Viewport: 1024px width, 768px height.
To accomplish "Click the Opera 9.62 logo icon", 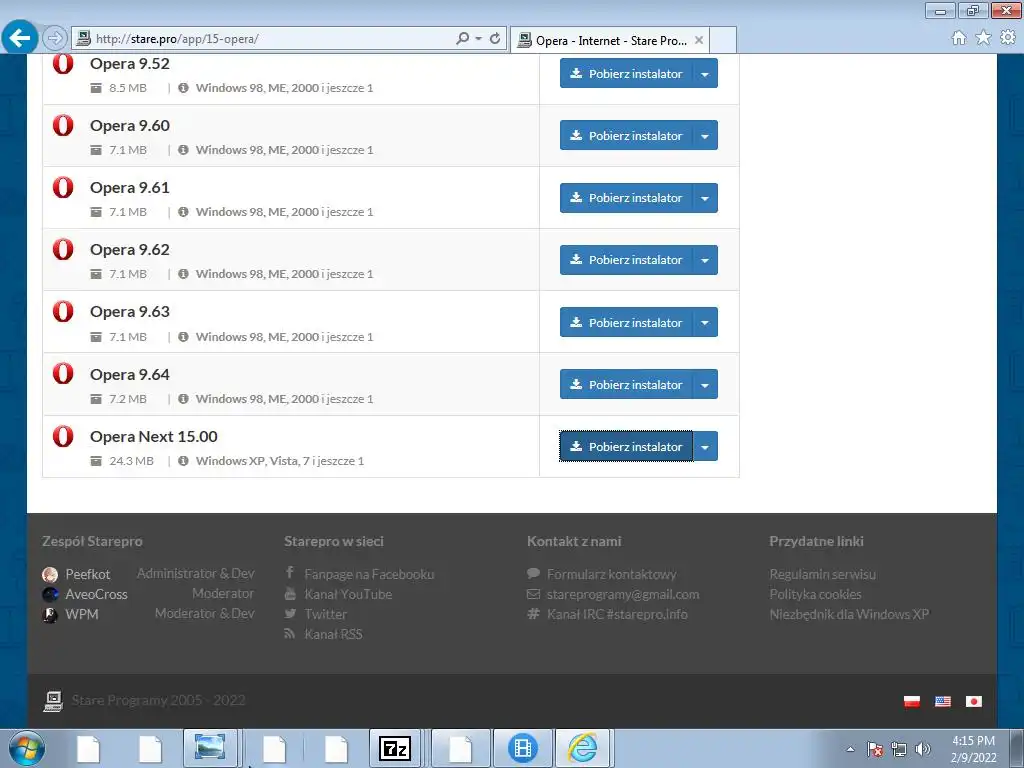I will pyautogui.click(x=63, y=249).
